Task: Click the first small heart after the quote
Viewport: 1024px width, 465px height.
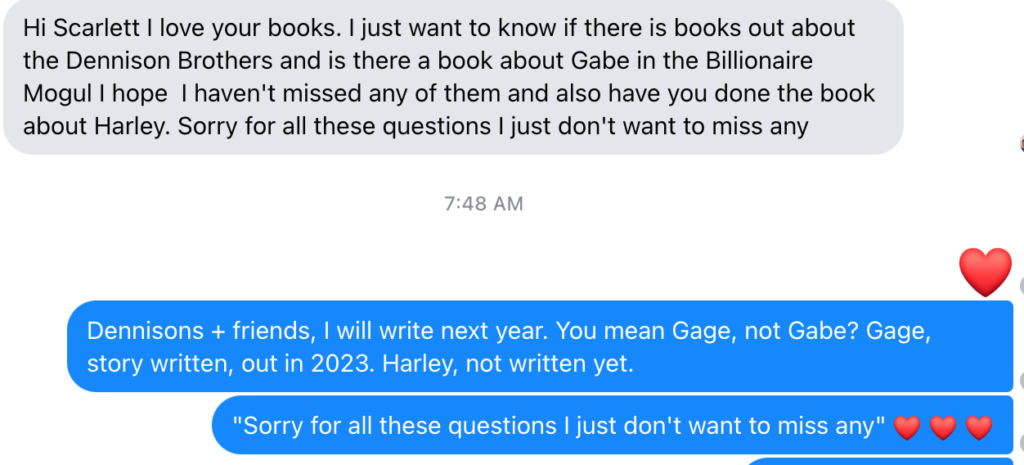Action: pyautogui.click(x=906, y=428)
